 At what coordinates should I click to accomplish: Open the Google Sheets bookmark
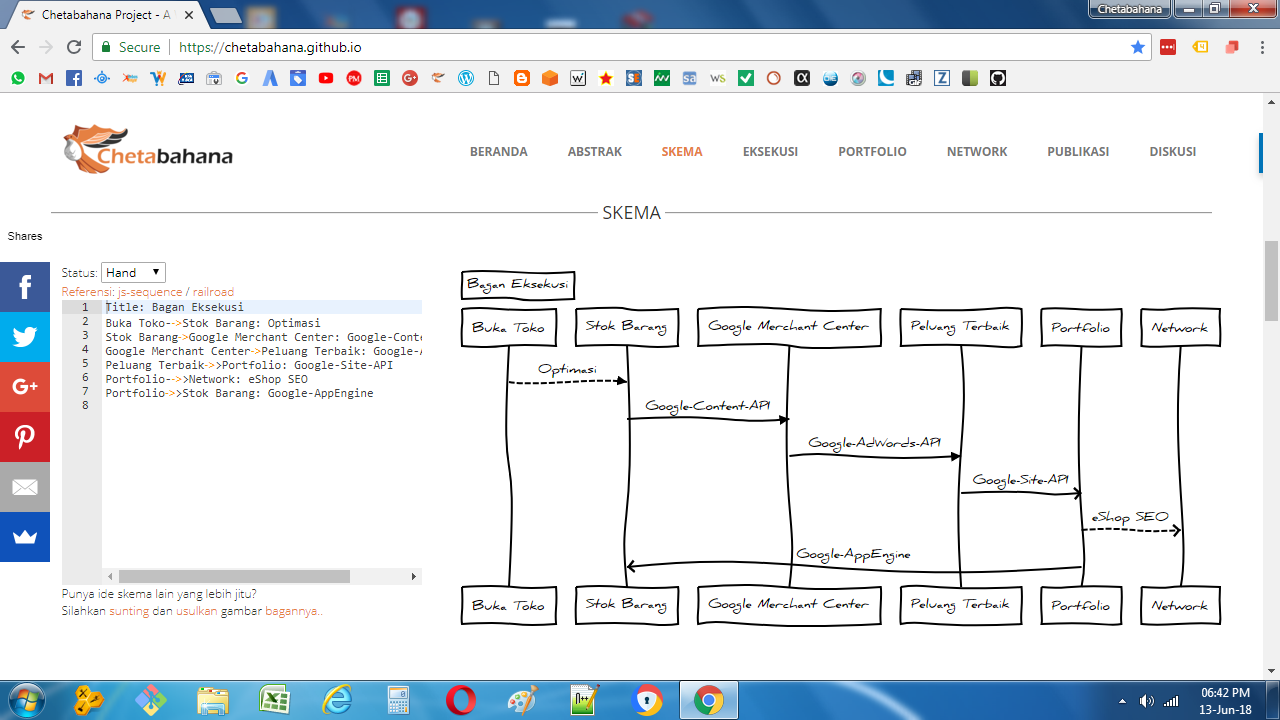coord(382,78)
